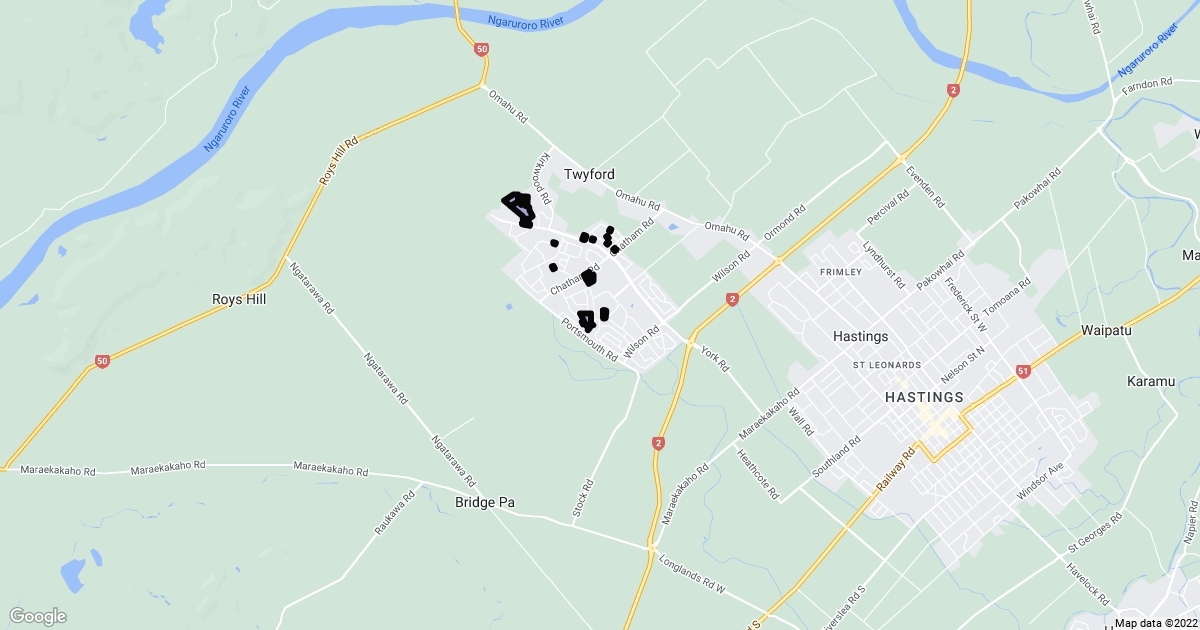Click the FRIMLEY suburb label
This screenshot has height=630, width=1200.
(x=840, y=272)
